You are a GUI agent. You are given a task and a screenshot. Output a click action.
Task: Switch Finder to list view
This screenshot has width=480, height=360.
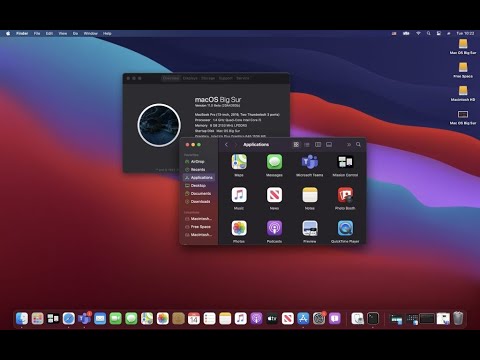tap(307, 144)
